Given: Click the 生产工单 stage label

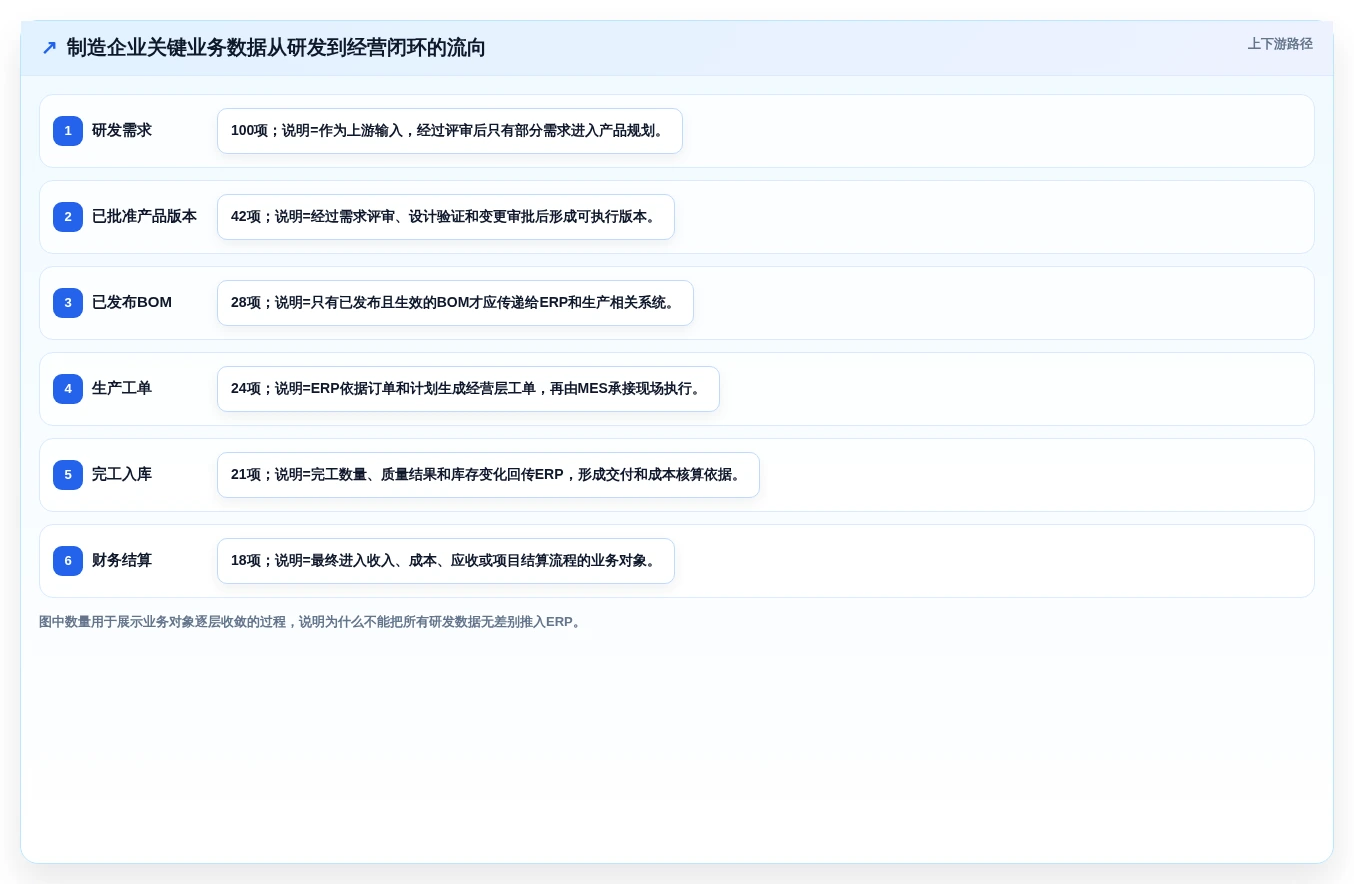Looking at the screenshot, I should point(122,389).
